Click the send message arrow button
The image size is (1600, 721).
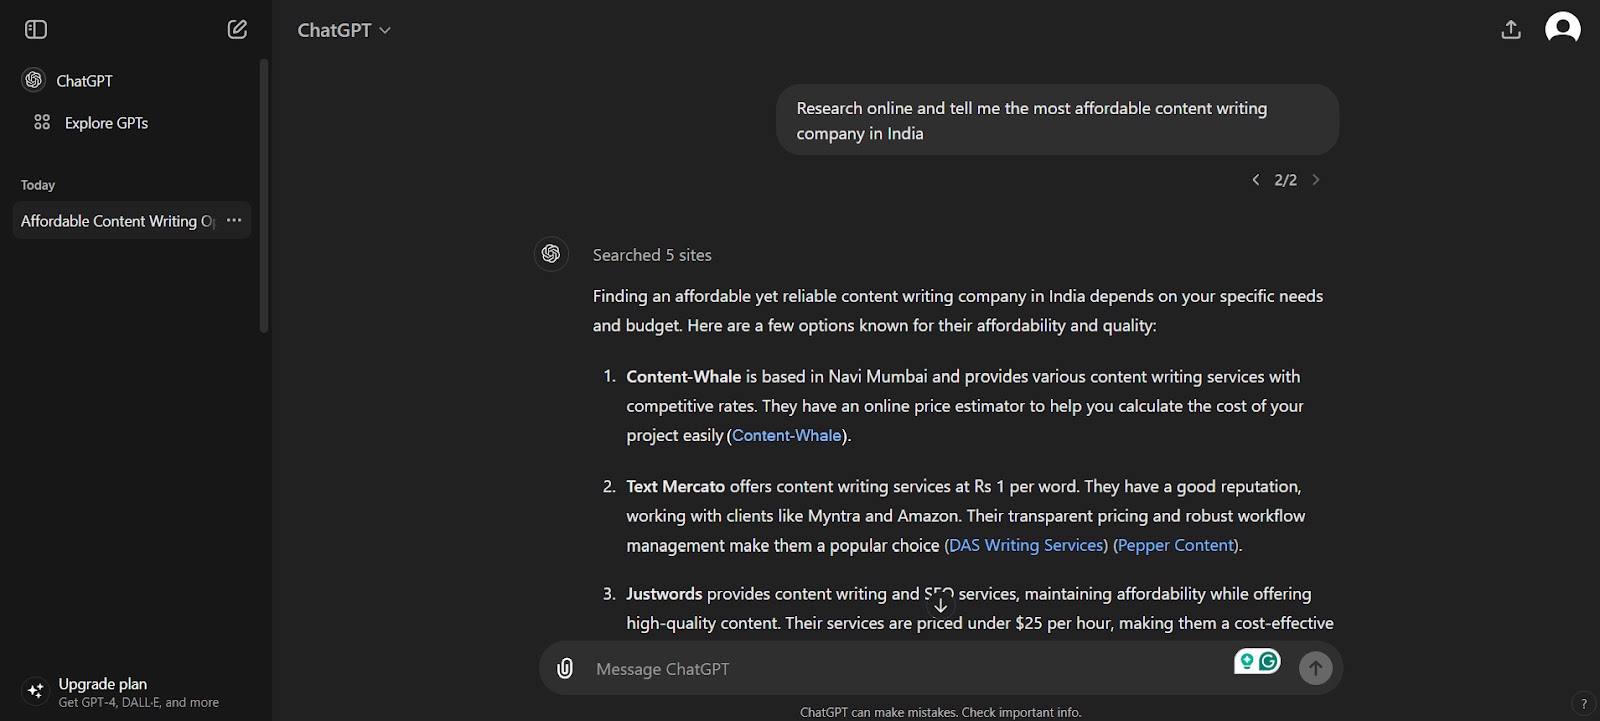tap(1315, 668)
